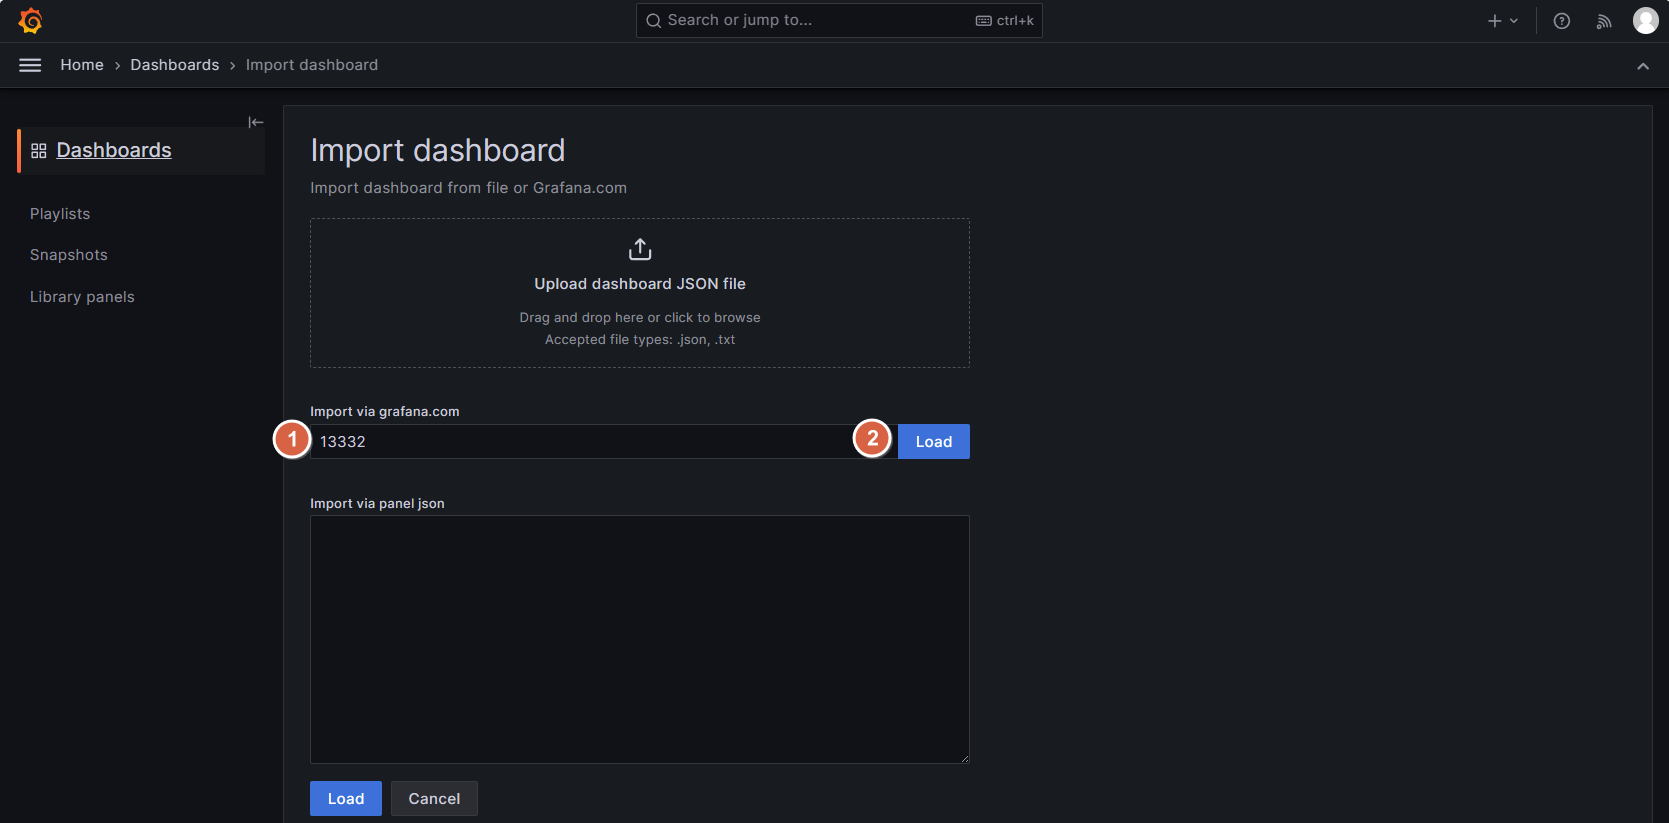Click the Import via grafana.com label
The width and height of the screenshot is (1669, 823).
(x=385, y=412)
